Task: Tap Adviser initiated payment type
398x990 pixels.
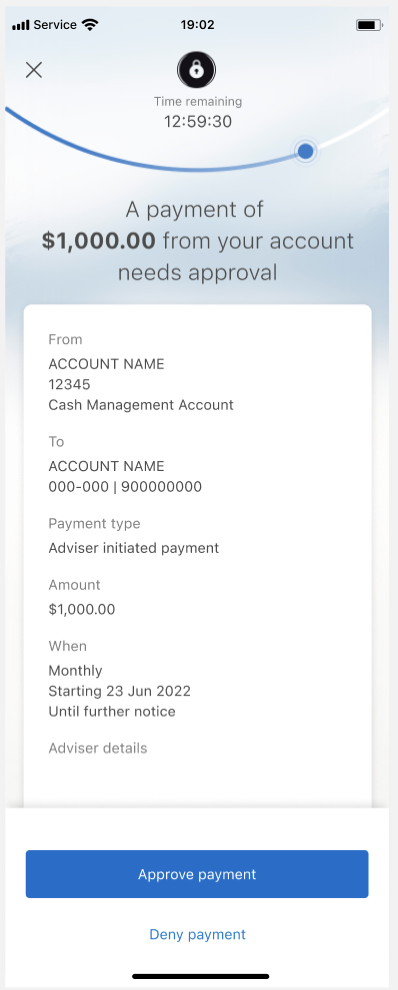Action: click(x=134, y=547)
